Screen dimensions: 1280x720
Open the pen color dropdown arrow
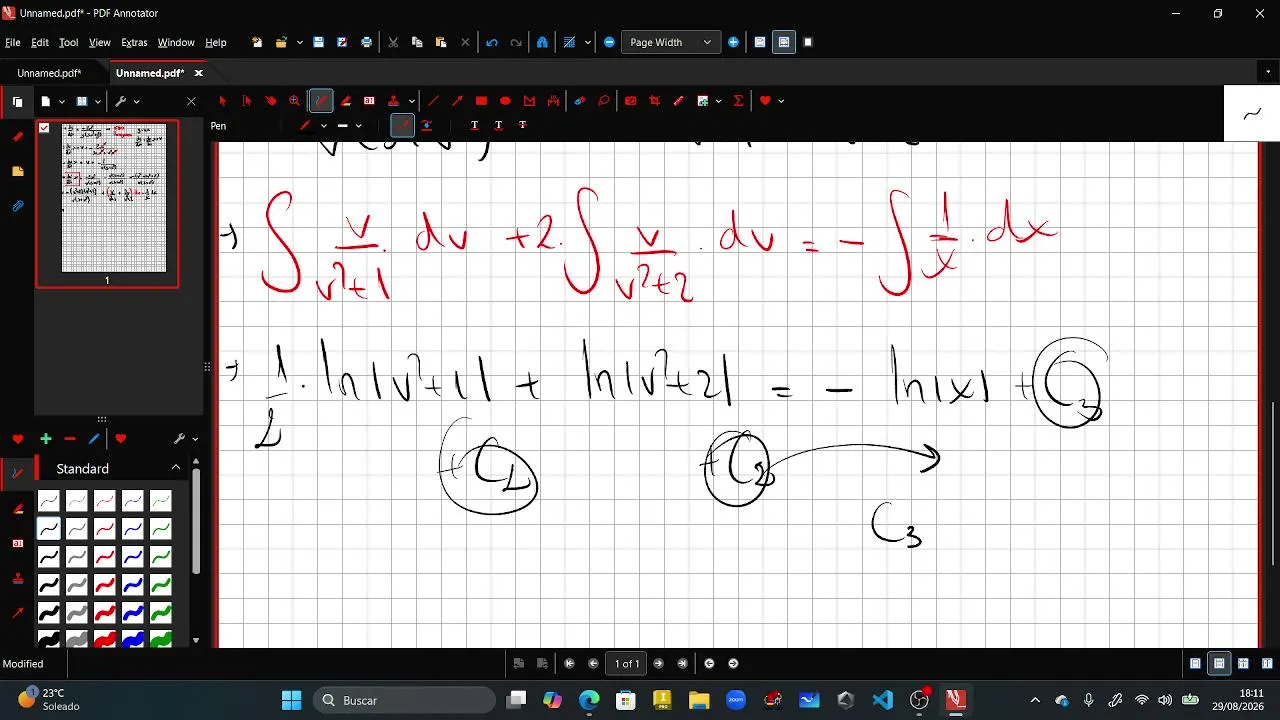pyautogui.click(x=324, y=126)
